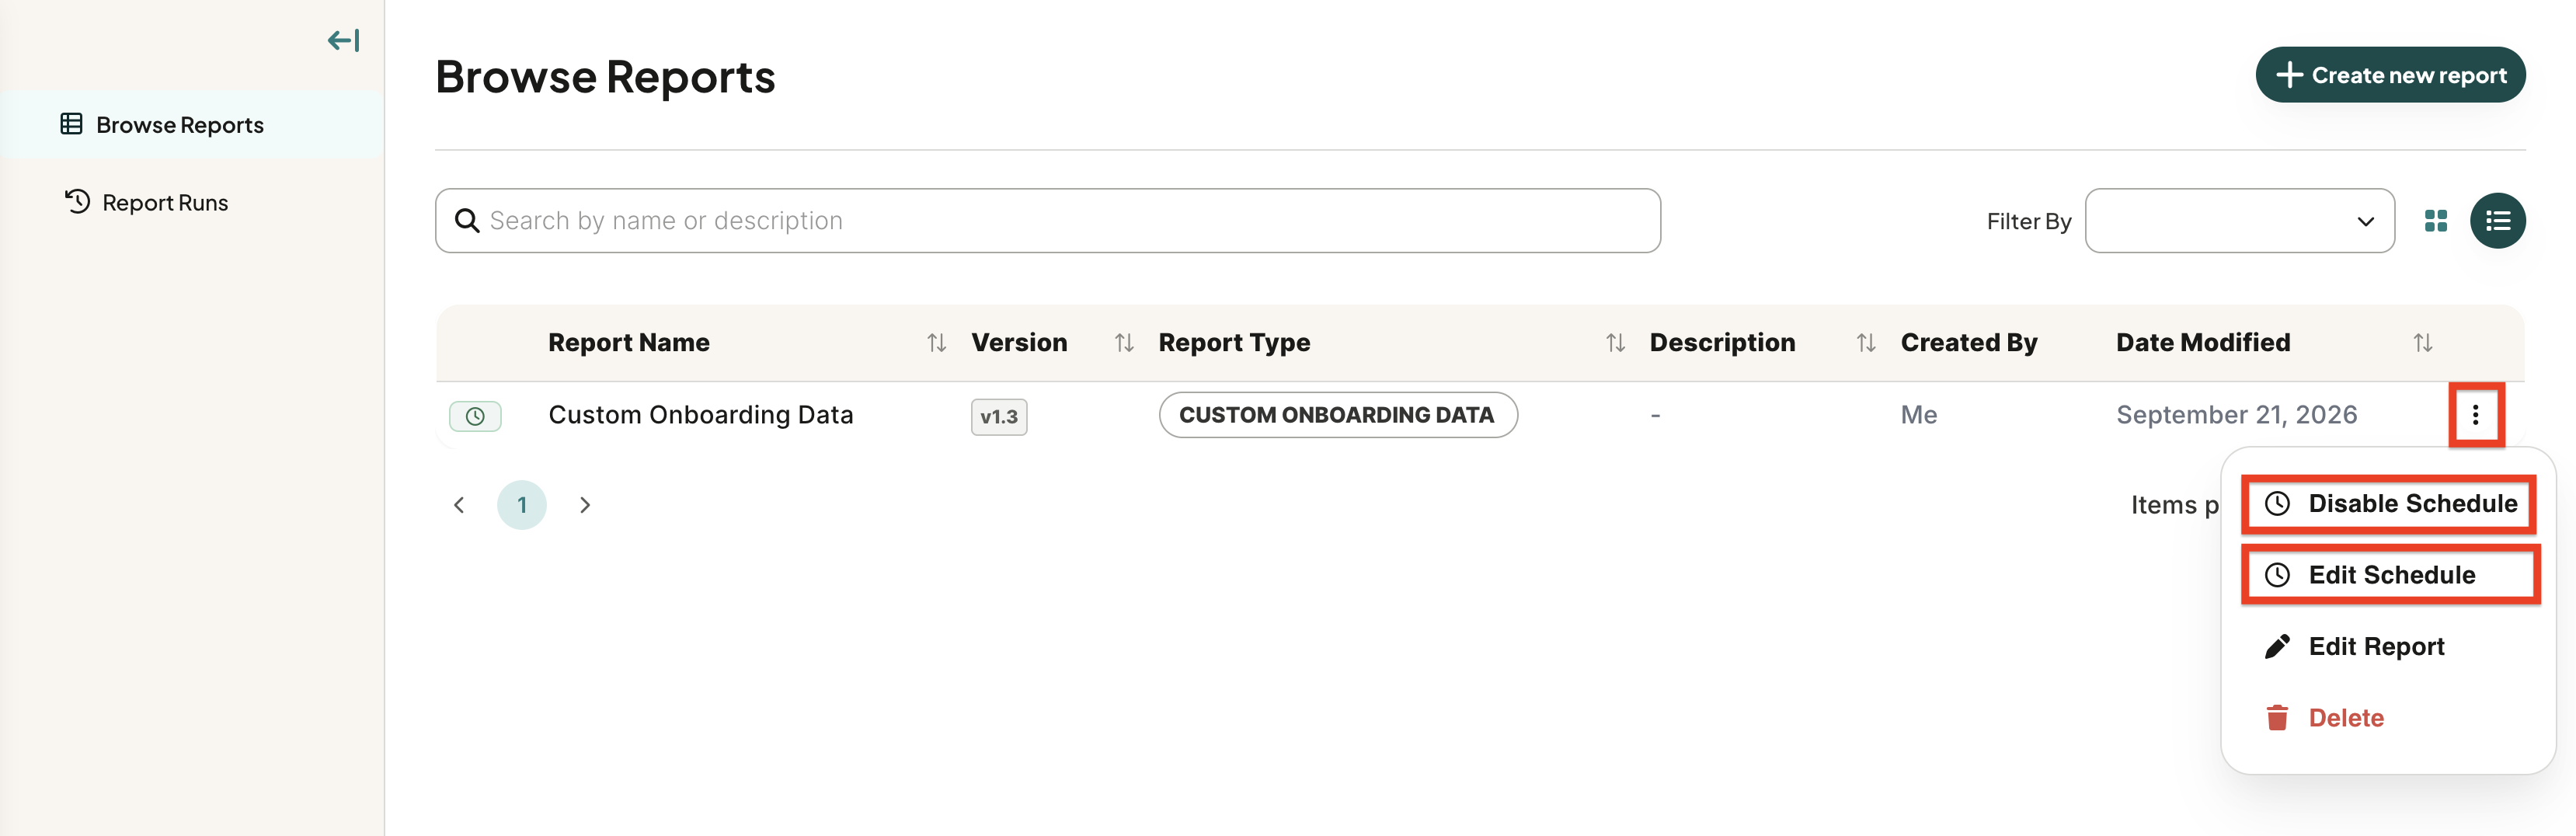Click the Created By column header
2576x836 pixels.
tap(1968, 343)
